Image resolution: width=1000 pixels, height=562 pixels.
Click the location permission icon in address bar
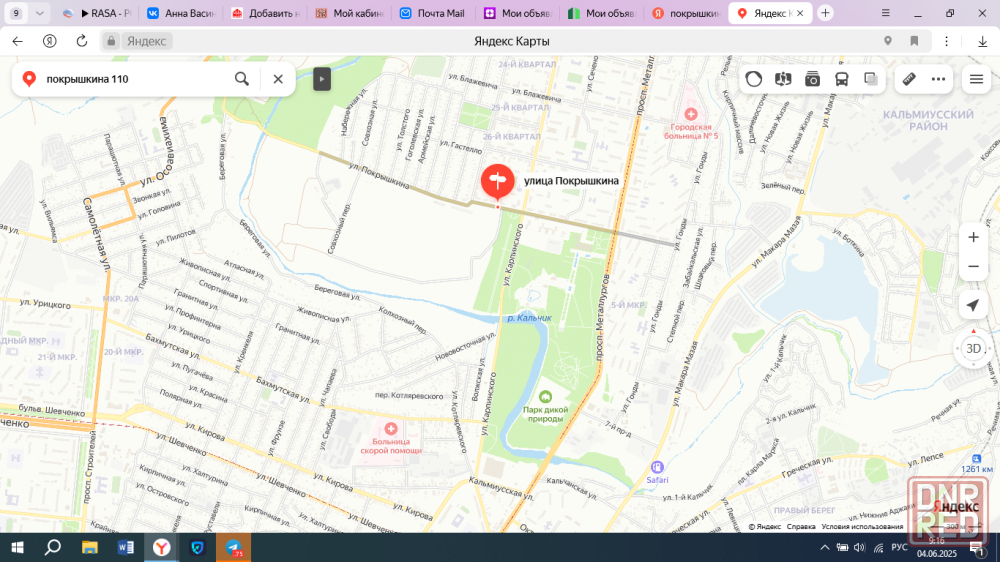888,41
